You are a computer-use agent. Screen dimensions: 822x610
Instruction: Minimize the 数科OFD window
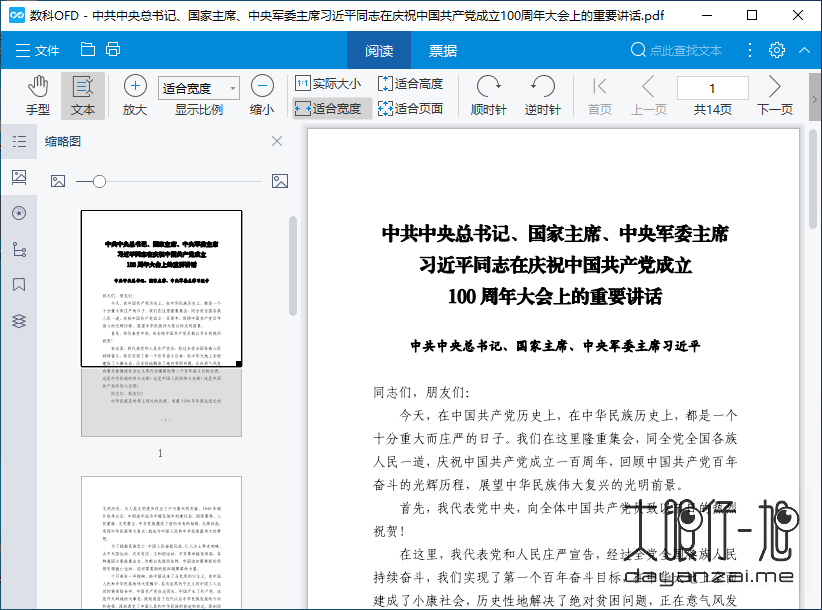(707, 15)
